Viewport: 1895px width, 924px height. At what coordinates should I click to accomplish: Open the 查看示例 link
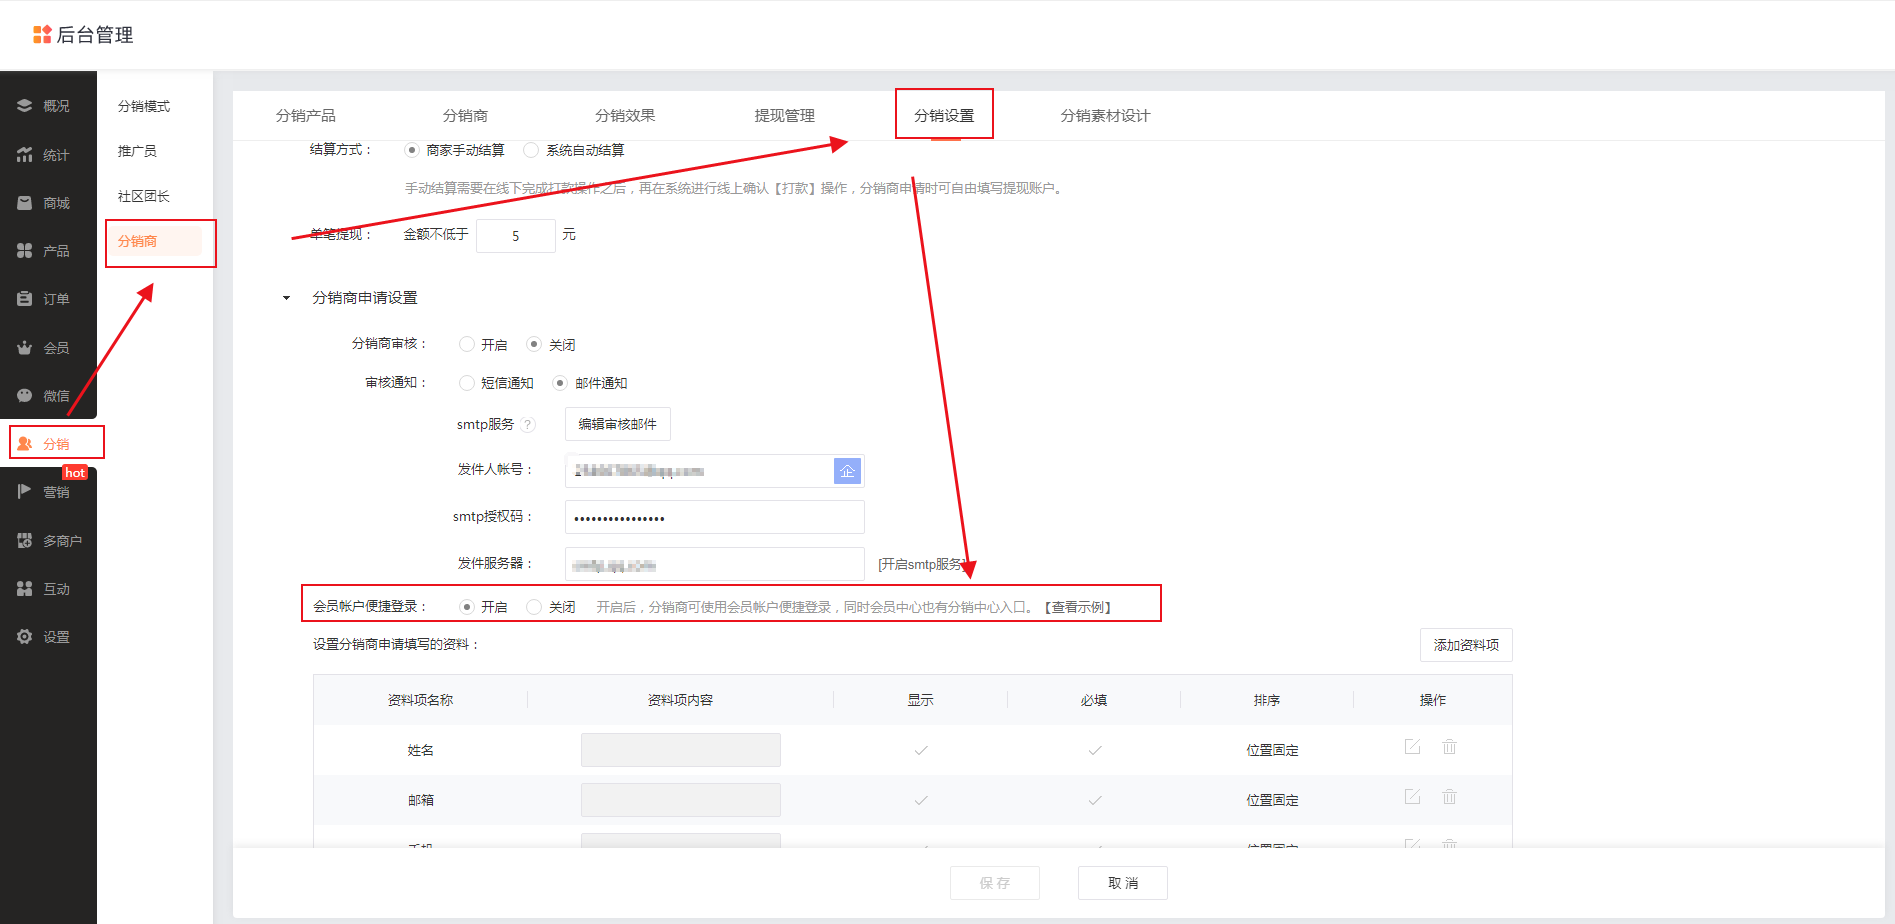click(x=1078, y=607)
